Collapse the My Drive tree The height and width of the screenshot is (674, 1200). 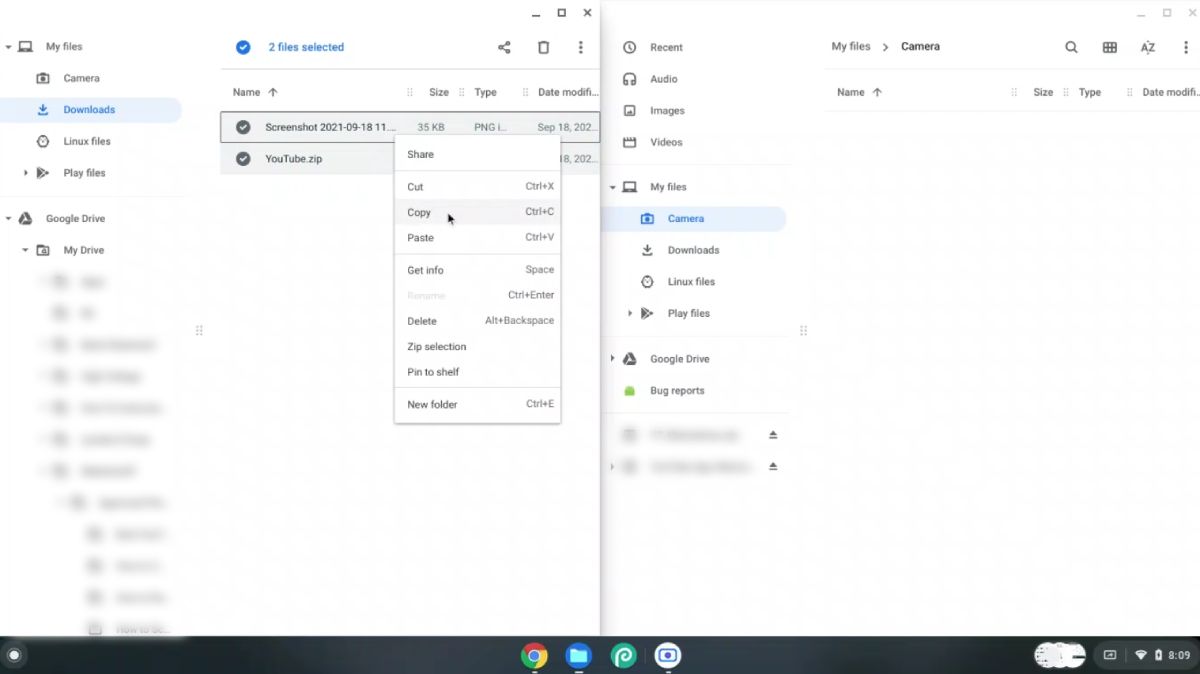25,250
